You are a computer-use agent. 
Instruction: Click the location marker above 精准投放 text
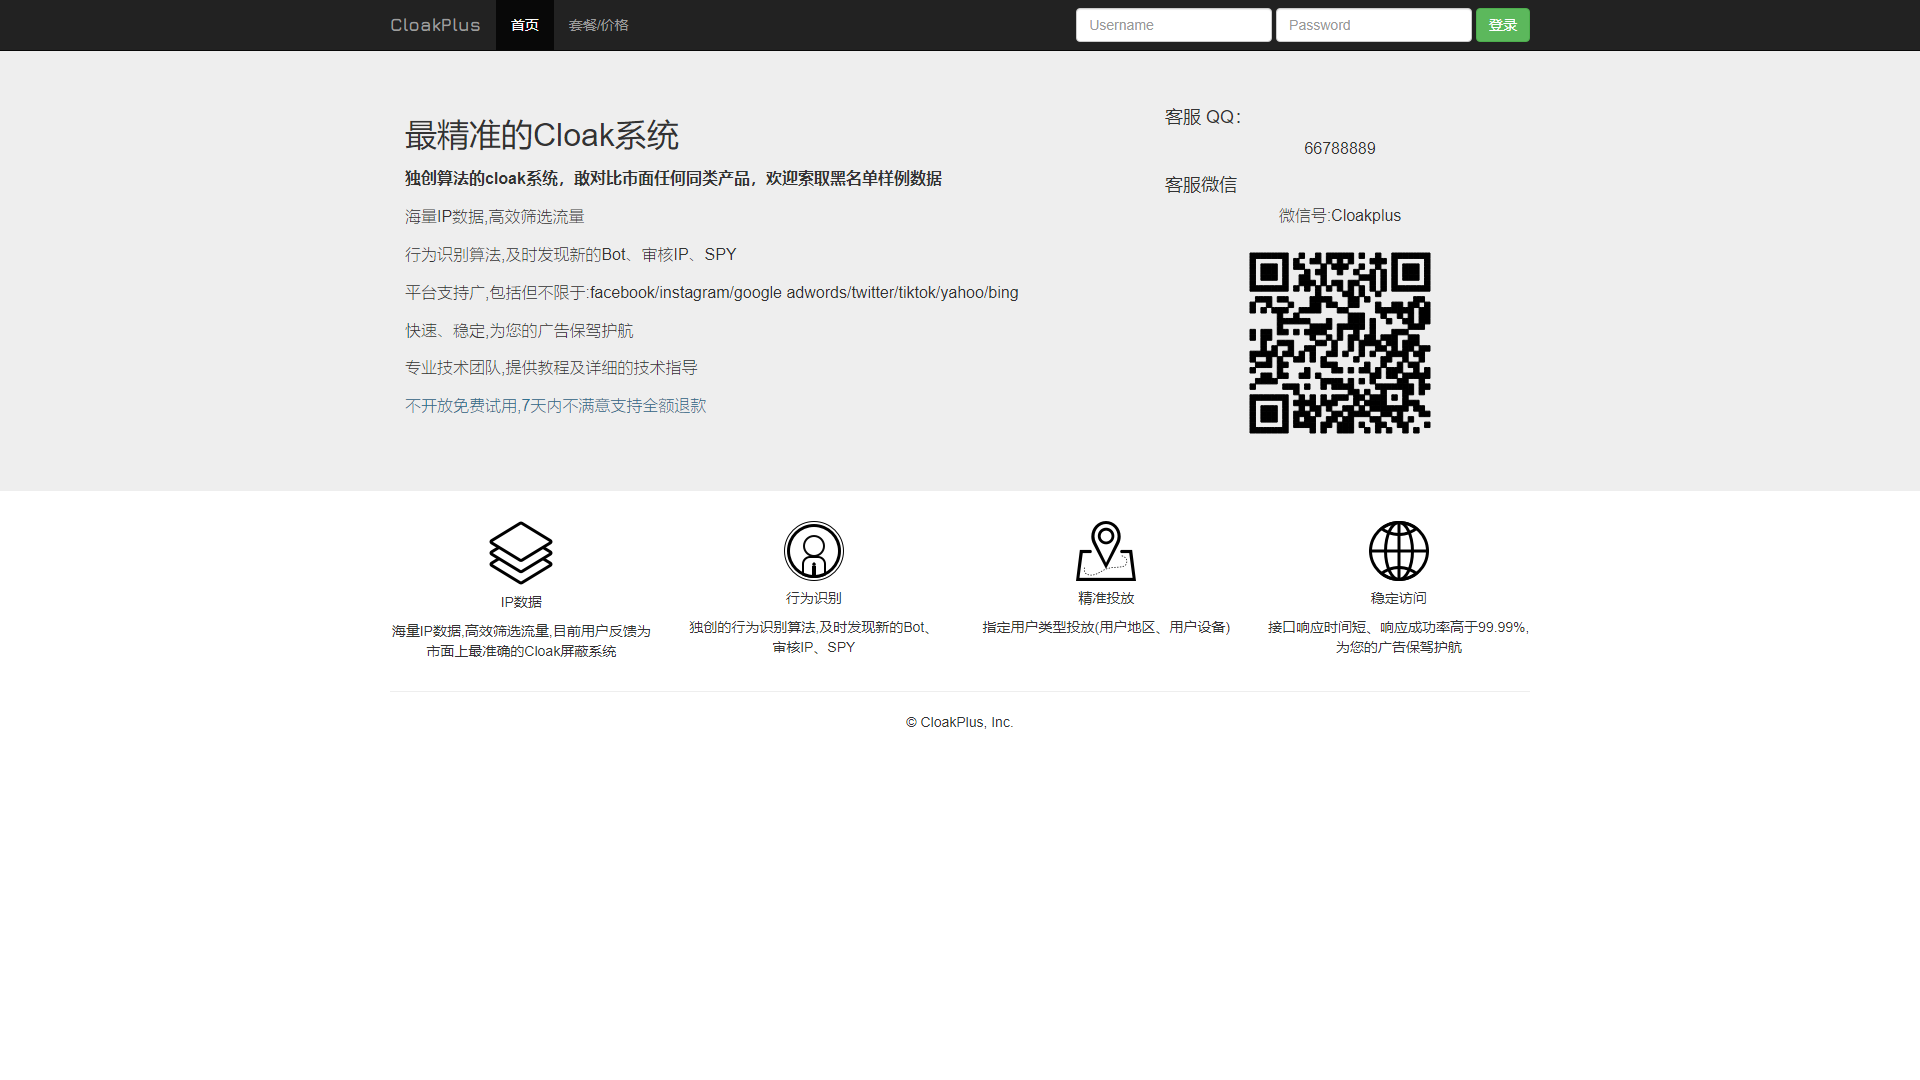coord(1105,550)
